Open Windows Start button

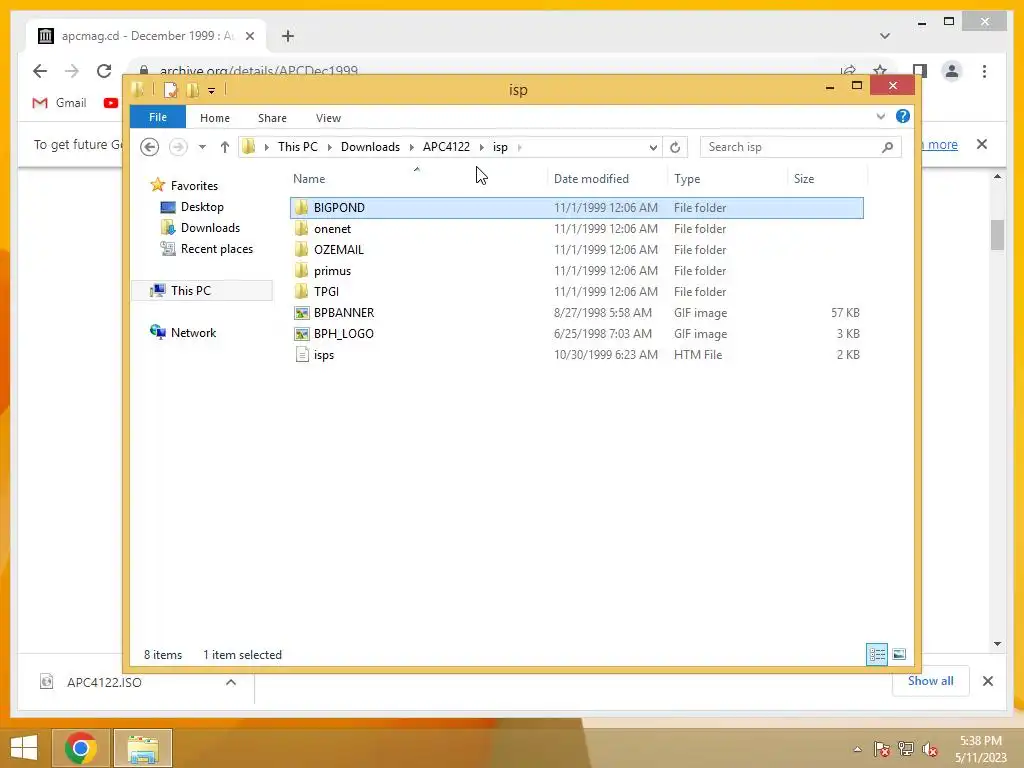(24, 748)
